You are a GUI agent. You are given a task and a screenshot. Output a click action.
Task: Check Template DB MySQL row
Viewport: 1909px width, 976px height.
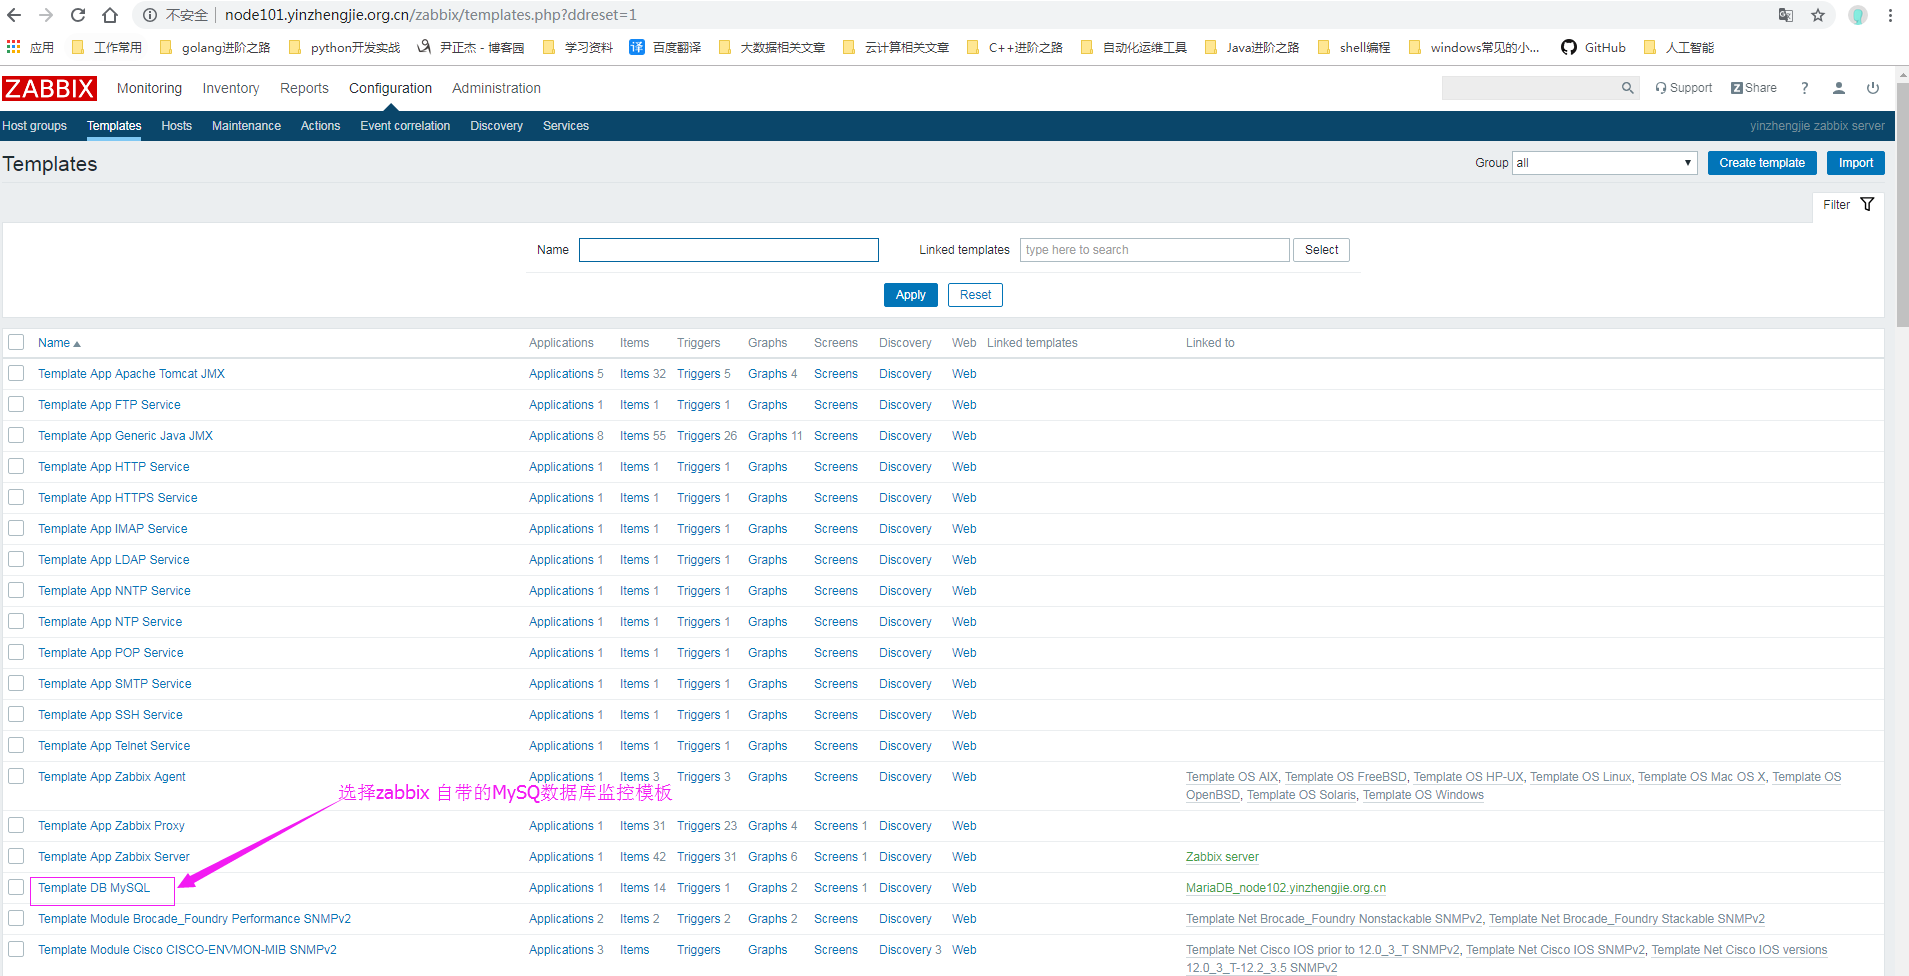point(16,887)
